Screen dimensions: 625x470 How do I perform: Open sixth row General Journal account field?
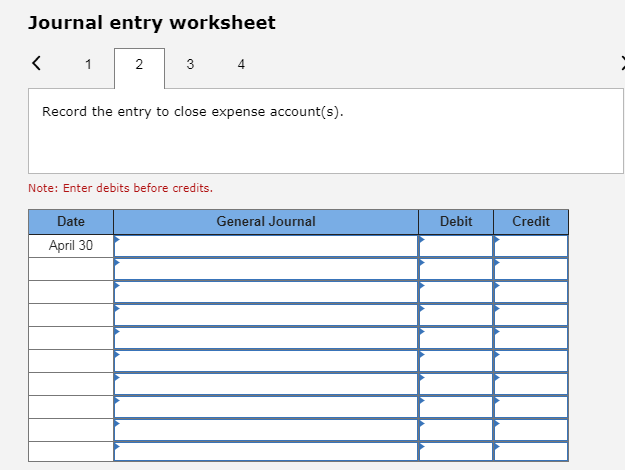click(x=266, y=361)
